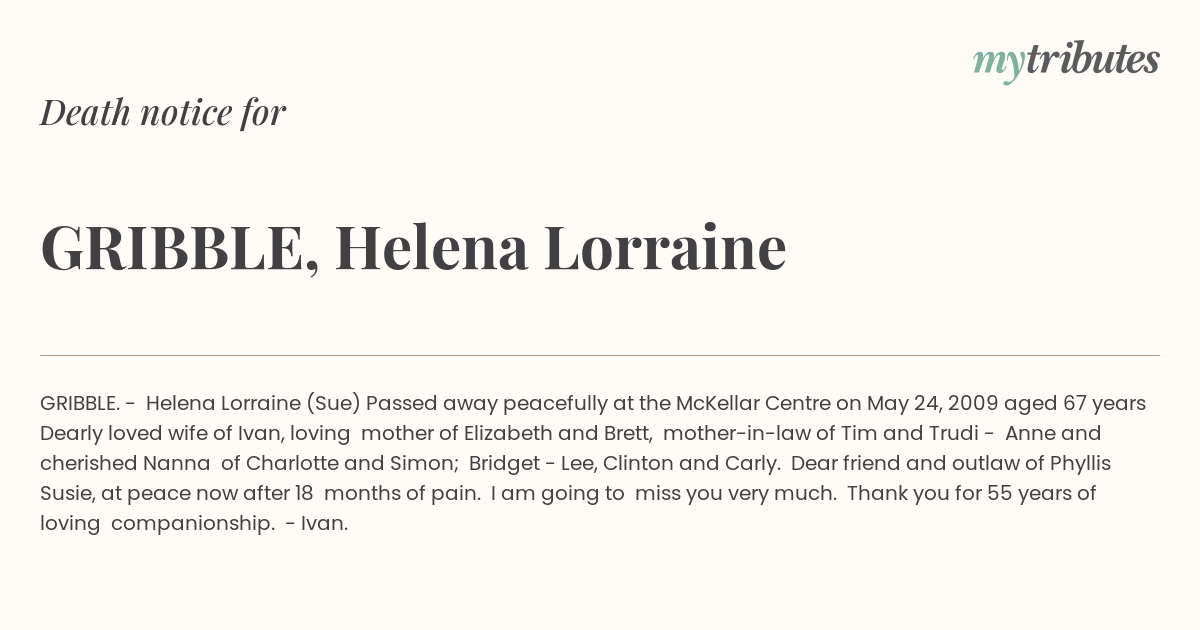The image size is (1200, 630).
Task: Click 'GRIBBLE.' at start of notice text
Action: point(80,403)
